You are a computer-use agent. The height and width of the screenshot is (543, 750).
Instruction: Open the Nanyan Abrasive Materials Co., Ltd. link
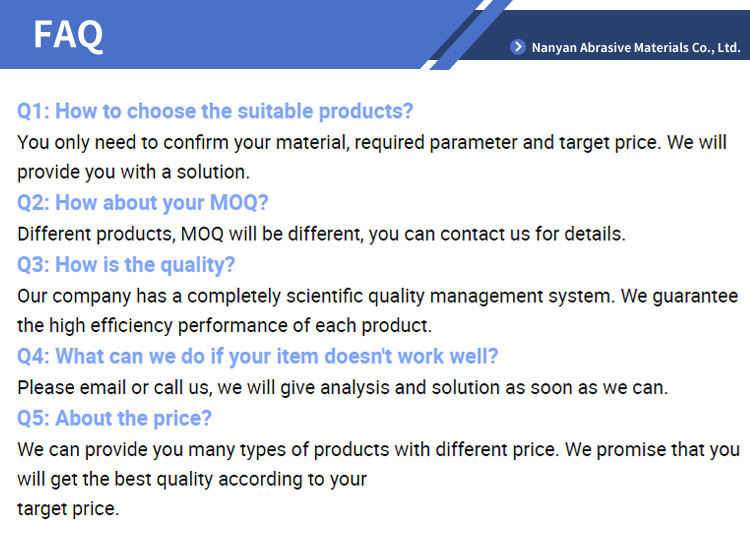pos(636,47)
